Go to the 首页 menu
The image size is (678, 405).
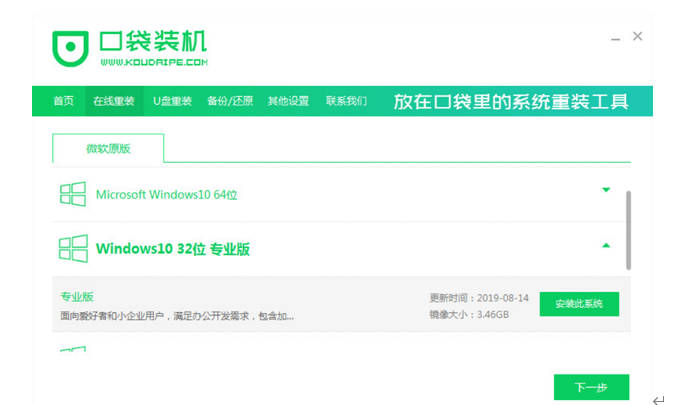[64, 101]
